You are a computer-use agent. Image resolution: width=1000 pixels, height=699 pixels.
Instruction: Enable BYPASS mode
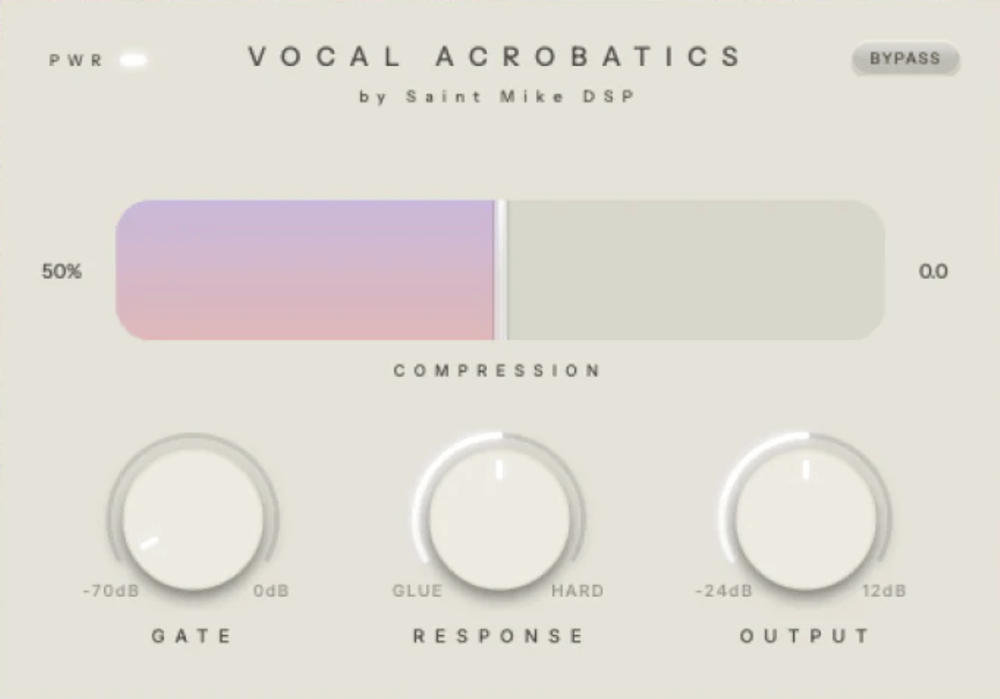tap(904, 59)
